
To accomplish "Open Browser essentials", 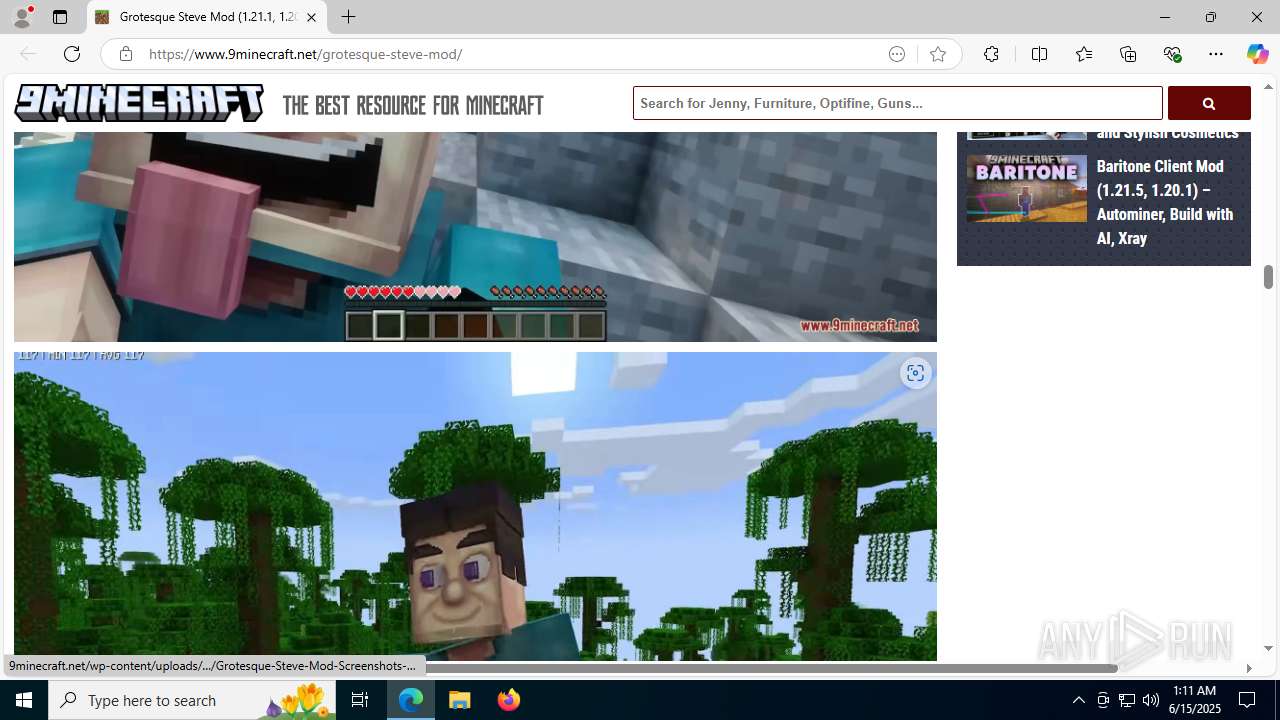I will coord(1172,54).
